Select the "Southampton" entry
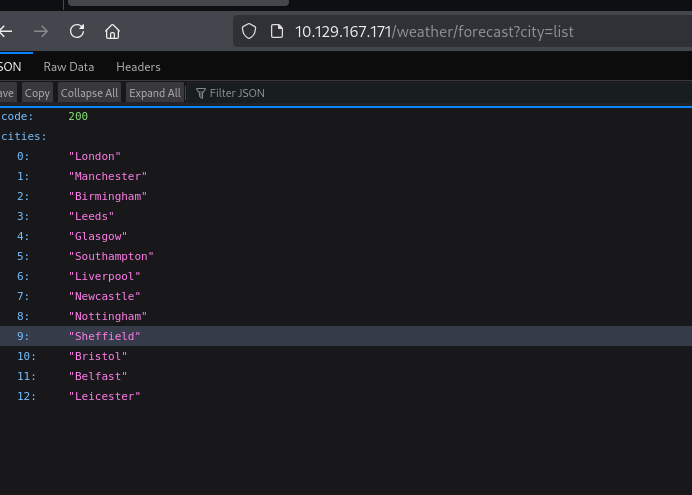Image resolution: width=692 pixels, height=495 pixels. [111, 256]
